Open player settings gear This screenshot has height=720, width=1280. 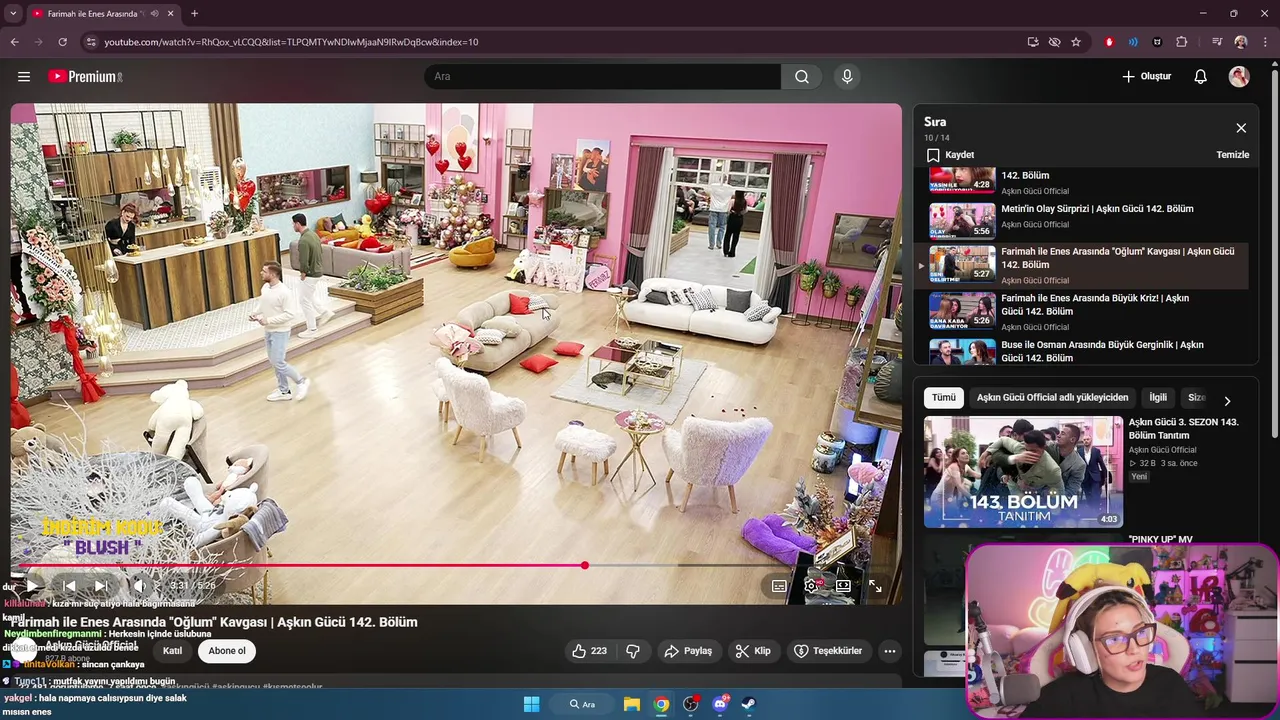click(811, 586)
